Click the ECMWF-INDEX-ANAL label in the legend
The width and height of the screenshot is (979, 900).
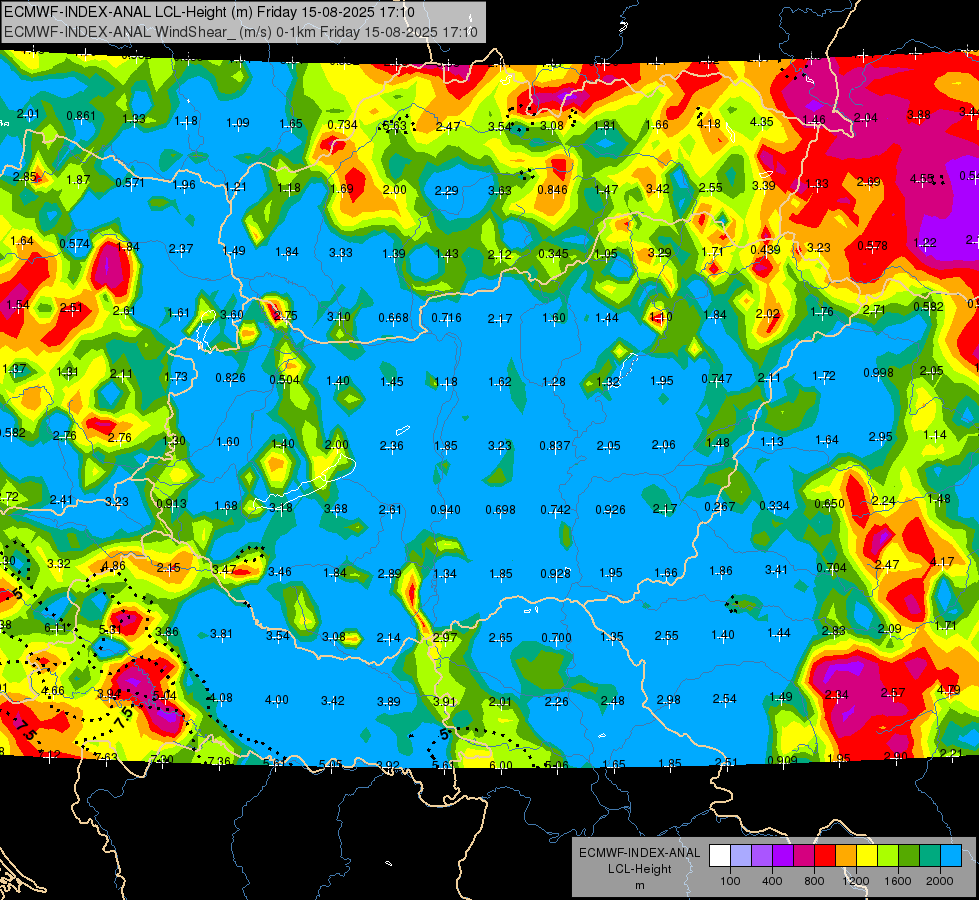639,853
